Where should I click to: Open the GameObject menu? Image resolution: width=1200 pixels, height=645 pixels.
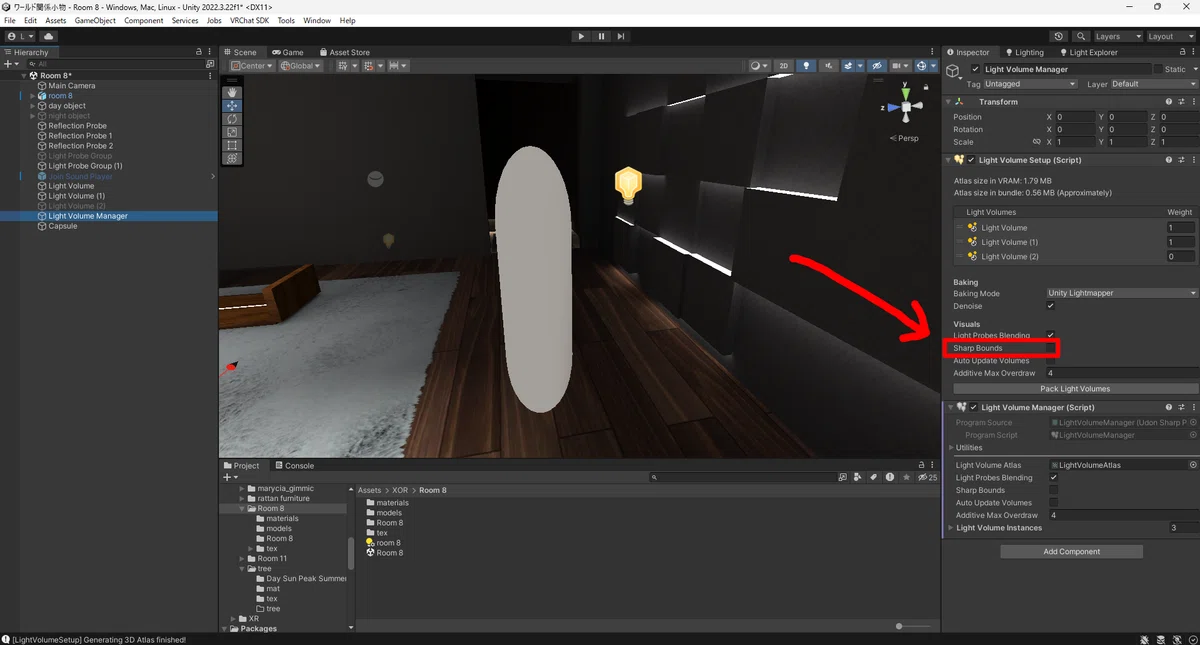click(x=95, y=20)
